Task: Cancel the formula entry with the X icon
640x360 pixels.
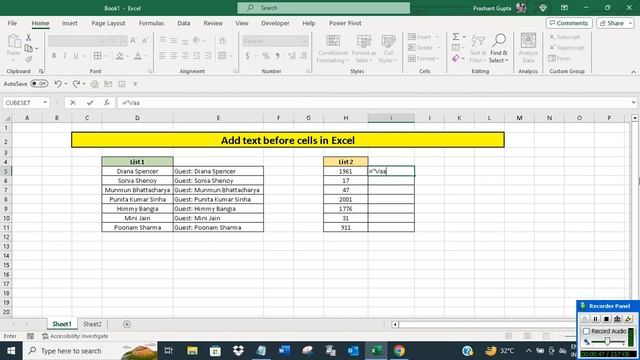Action: pos(73,103)
